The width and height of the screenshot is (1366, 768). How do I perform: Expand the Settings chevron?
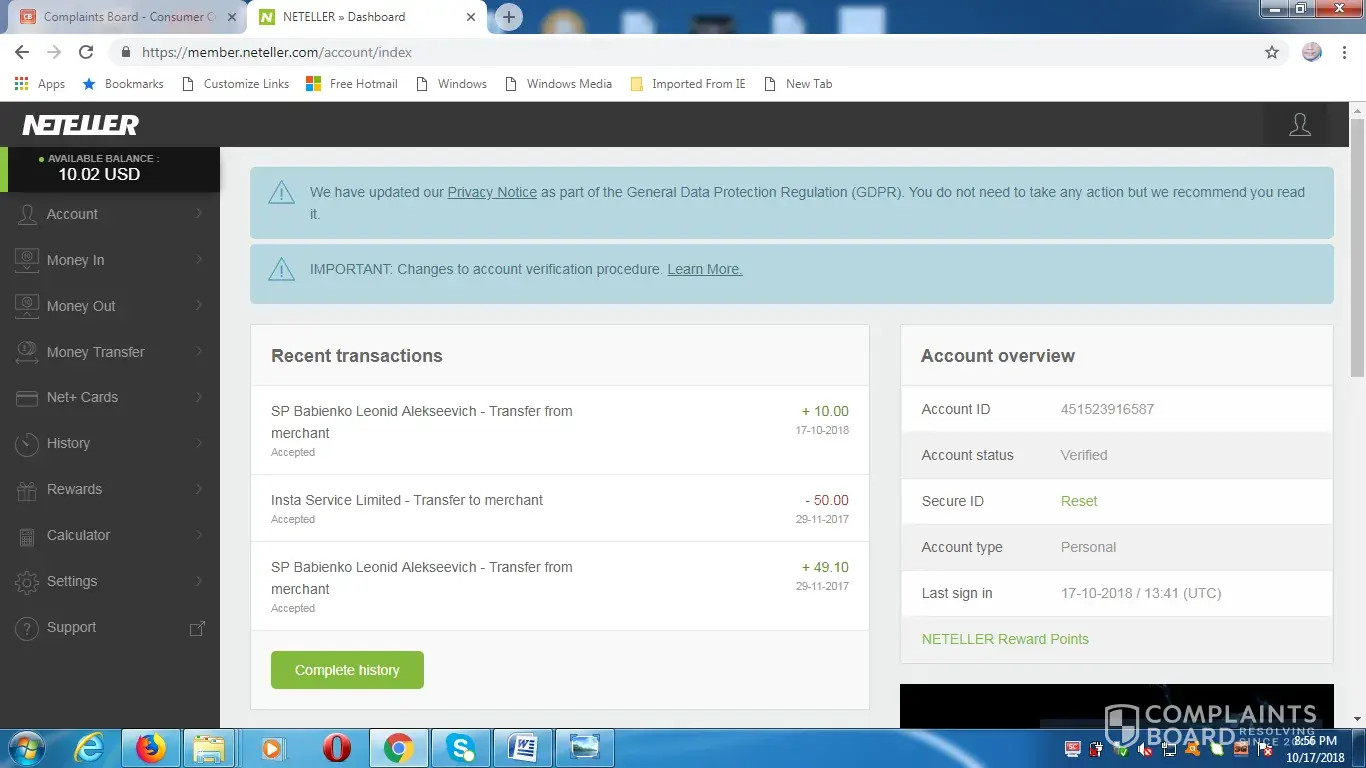(x=199, y=580)
